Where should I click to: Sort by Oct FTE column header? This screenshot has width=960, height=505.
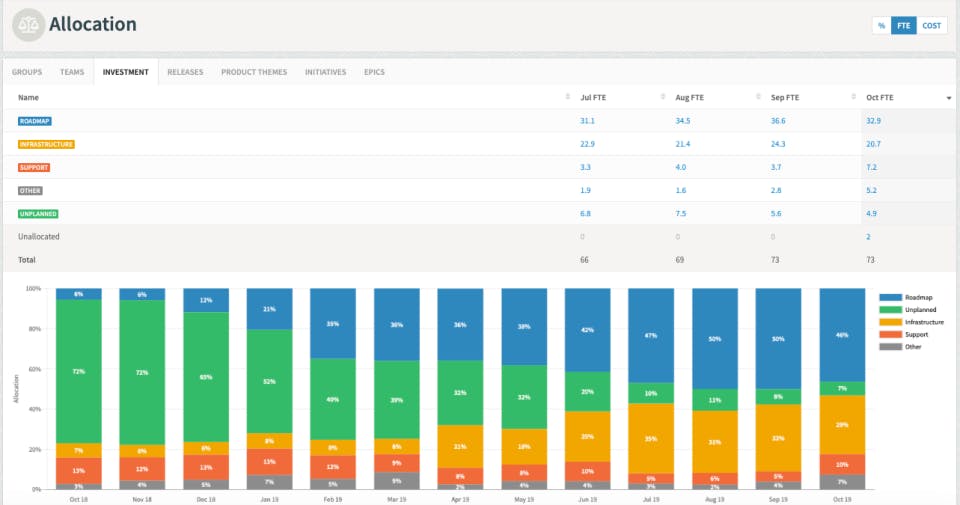click(x=880, y=97)
